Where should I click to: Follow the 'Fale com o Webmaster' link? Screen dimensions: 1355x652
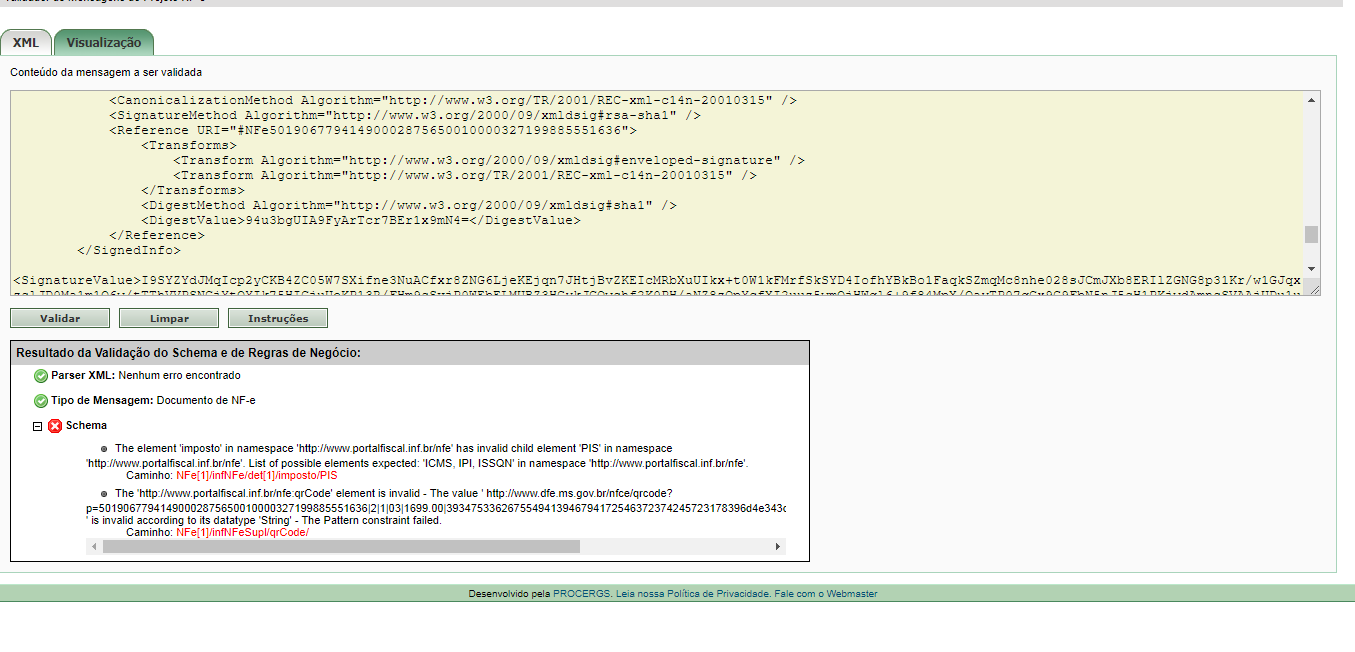826,594
